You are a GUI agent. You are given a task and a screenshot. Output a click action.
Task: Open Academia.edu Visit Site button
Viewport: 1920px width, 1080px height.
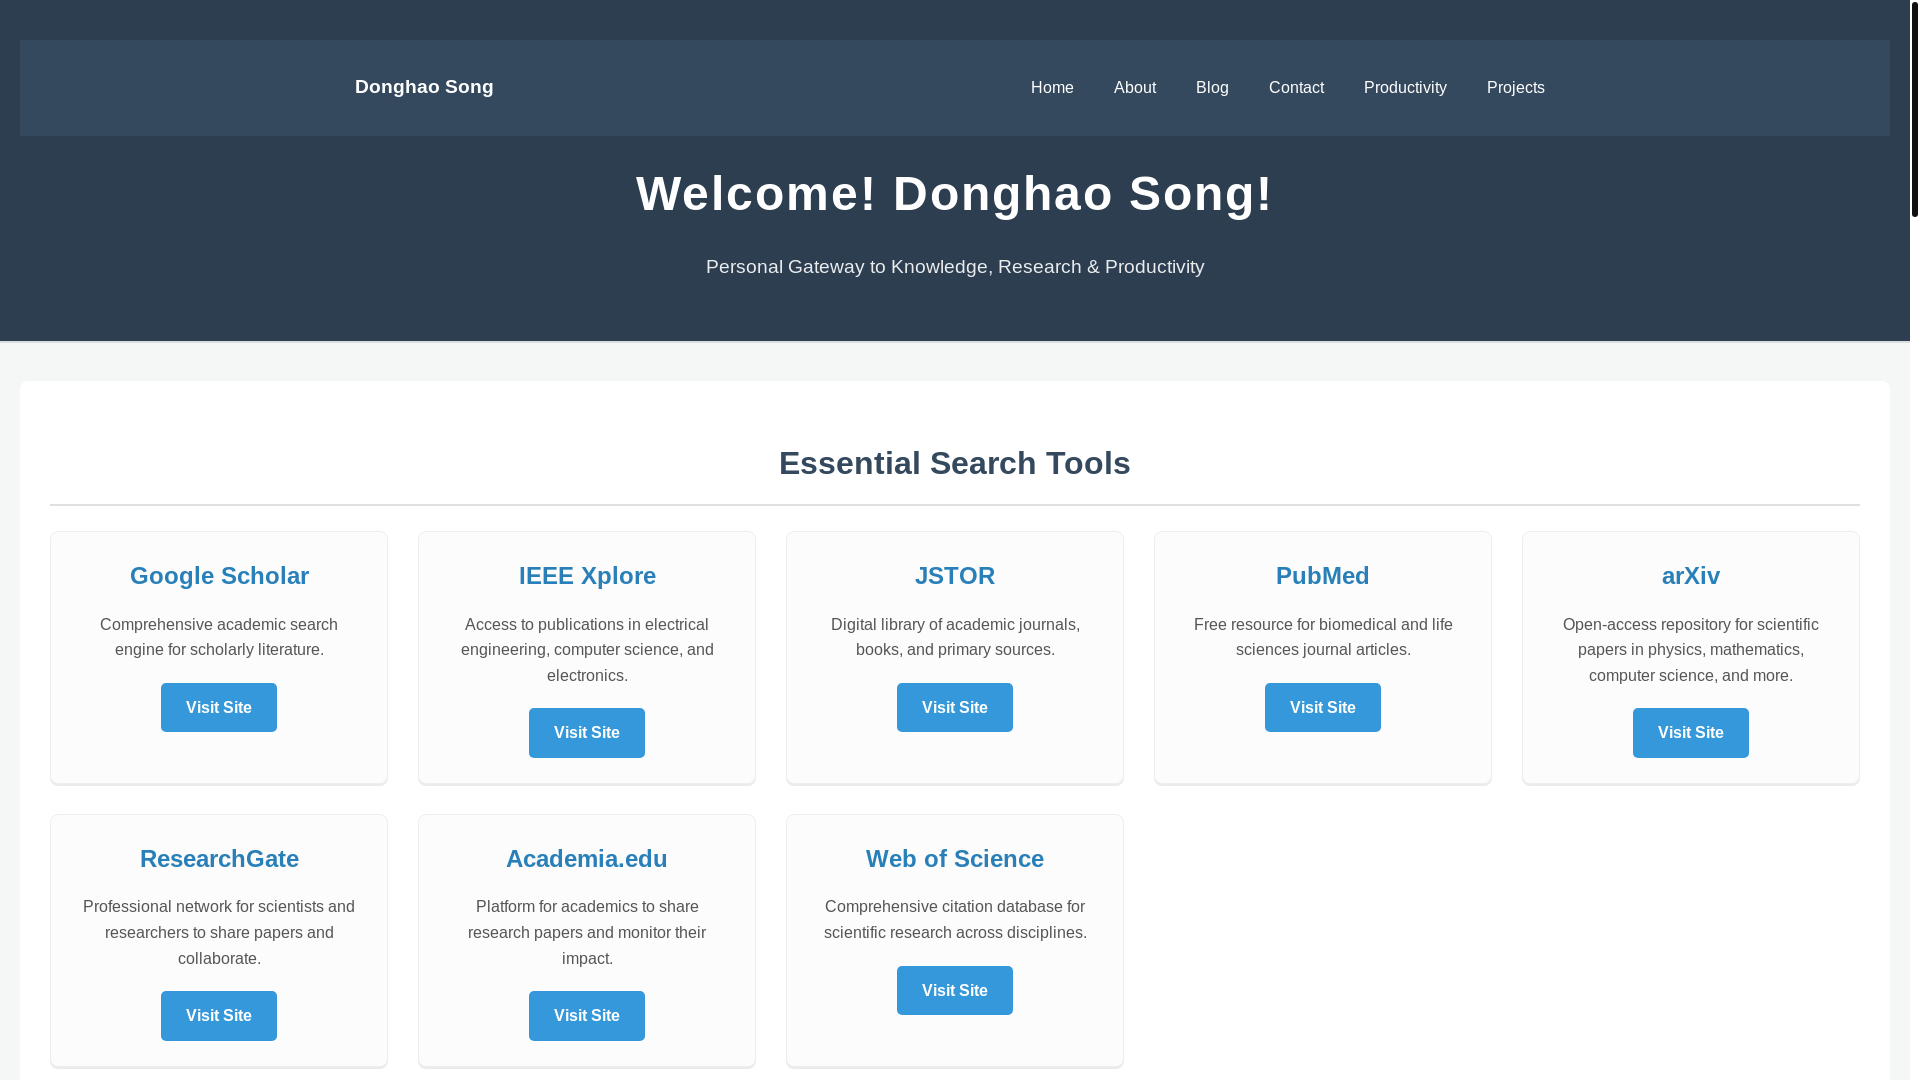tap(587, 1016)
